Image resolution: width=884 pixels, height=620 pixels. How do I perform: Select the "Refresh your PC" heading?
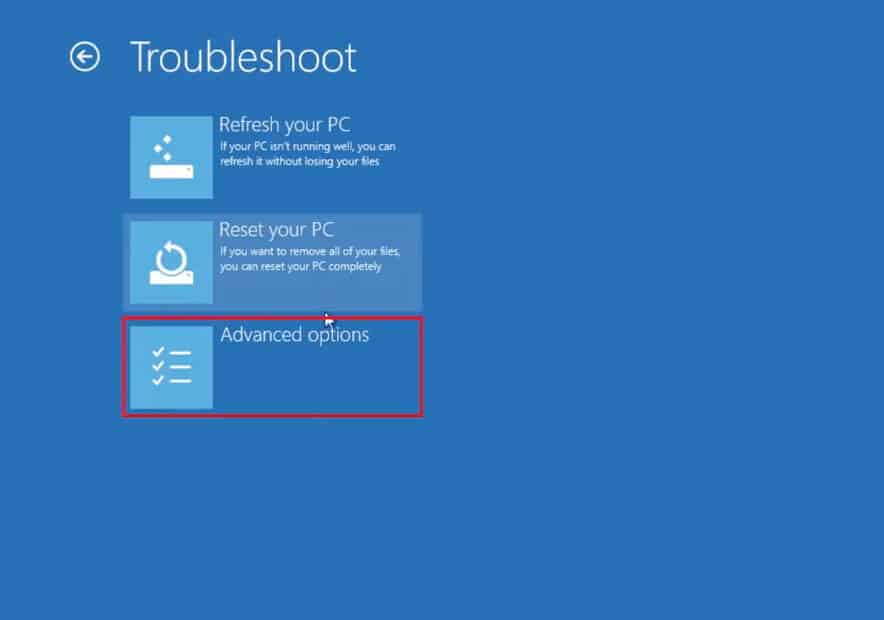click(285, 125)
